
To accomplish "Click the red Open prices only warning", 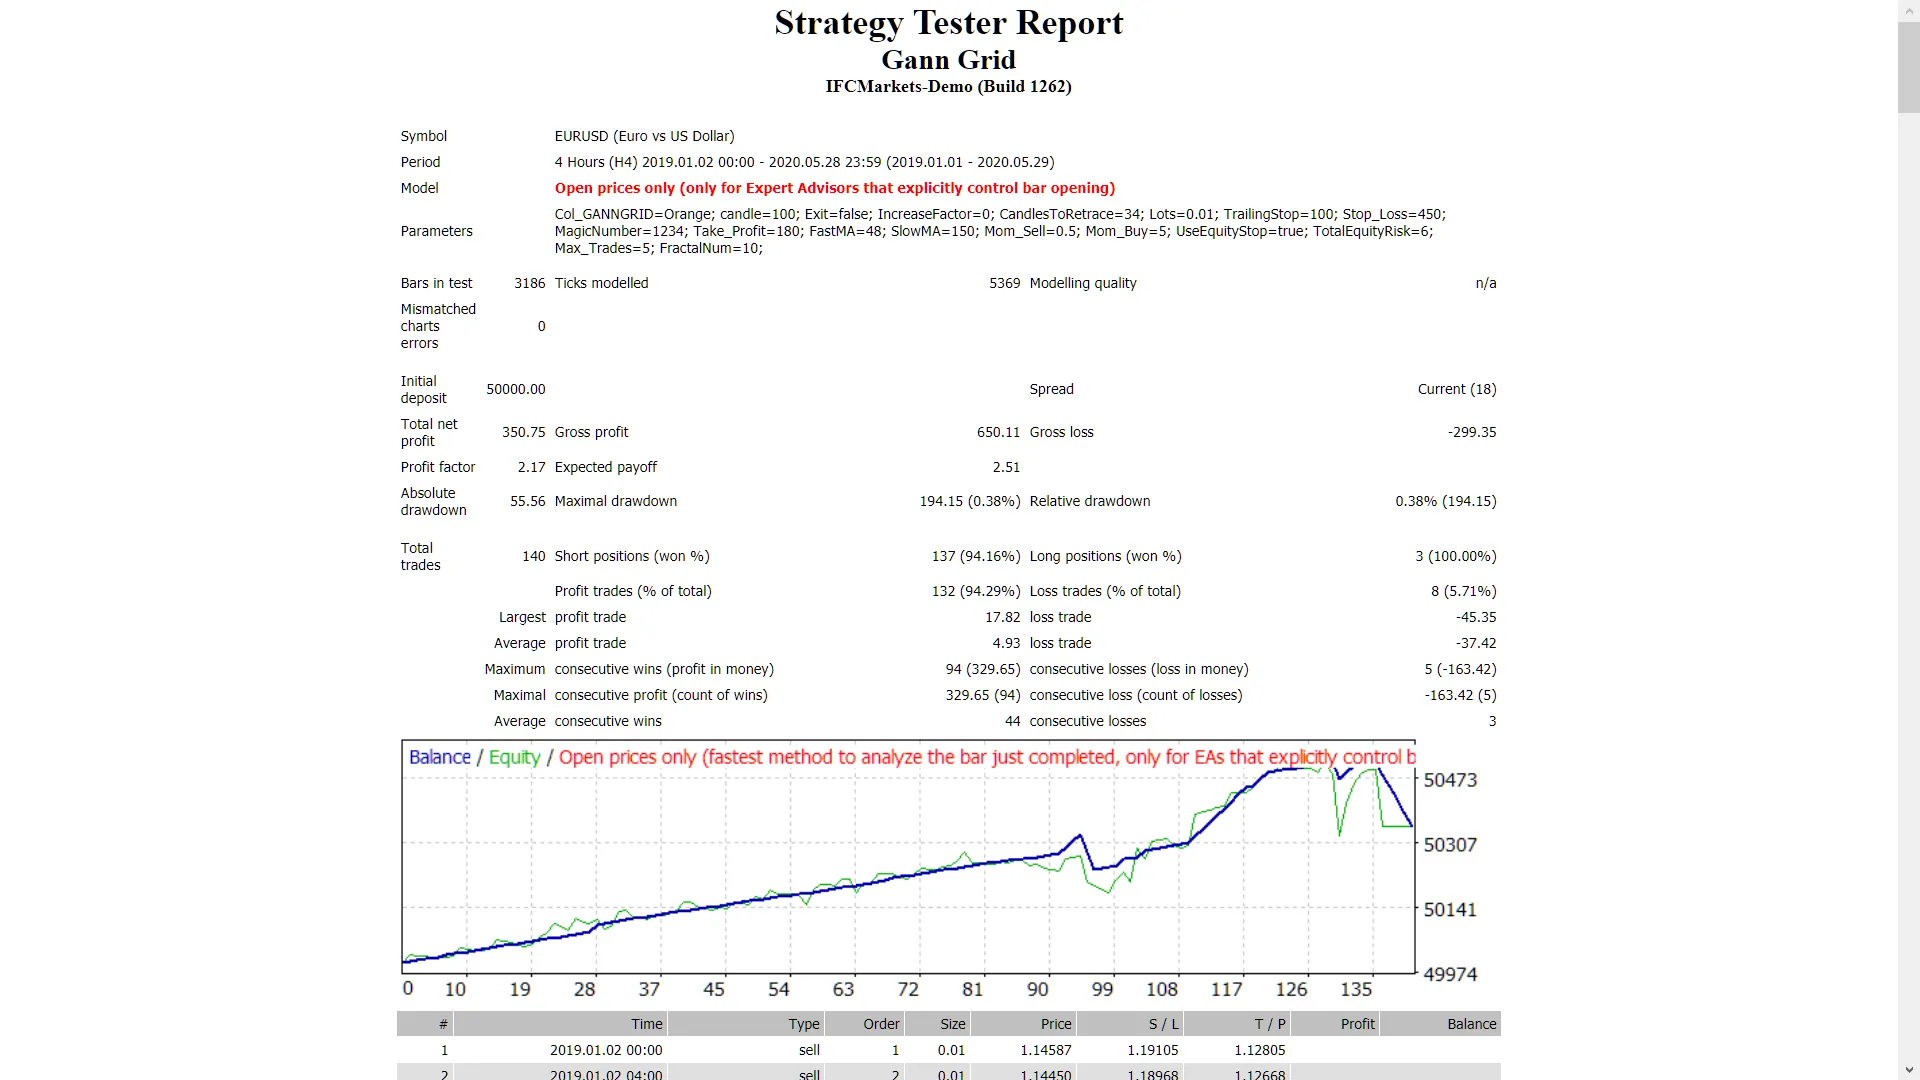I will click(x=834, y=188).
